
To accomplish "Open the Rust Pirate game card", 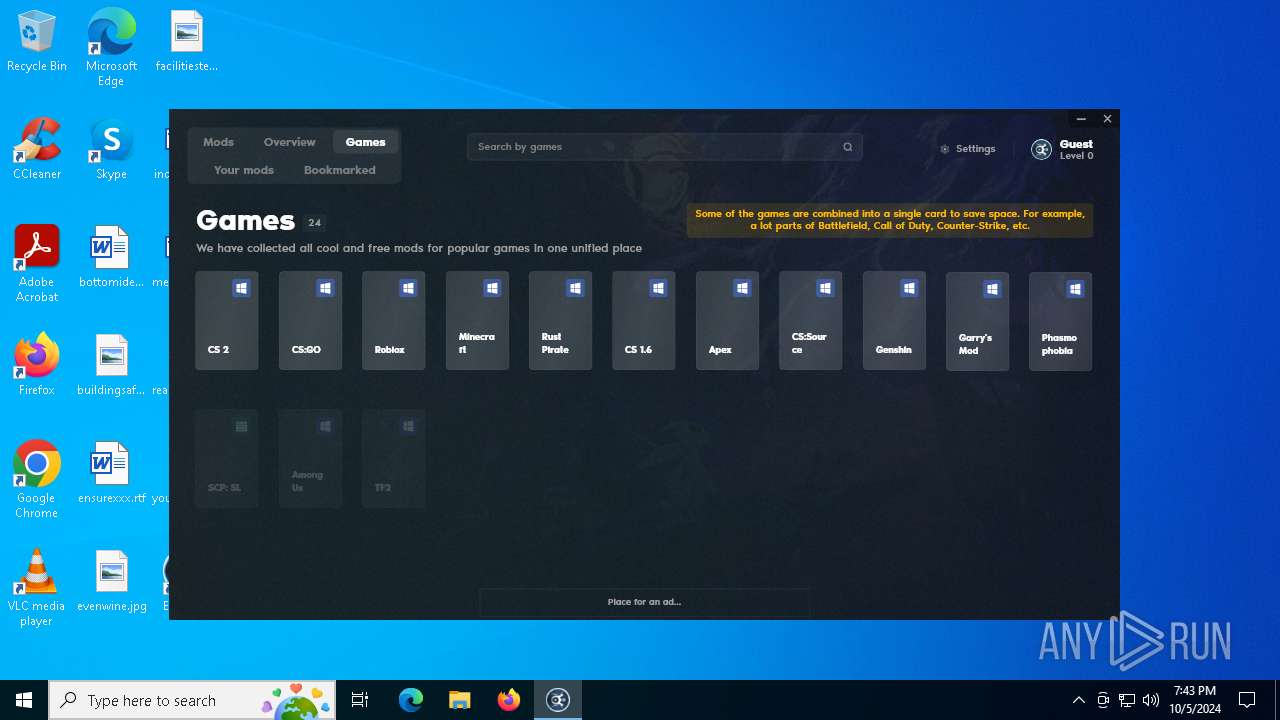I will (561, 321).
